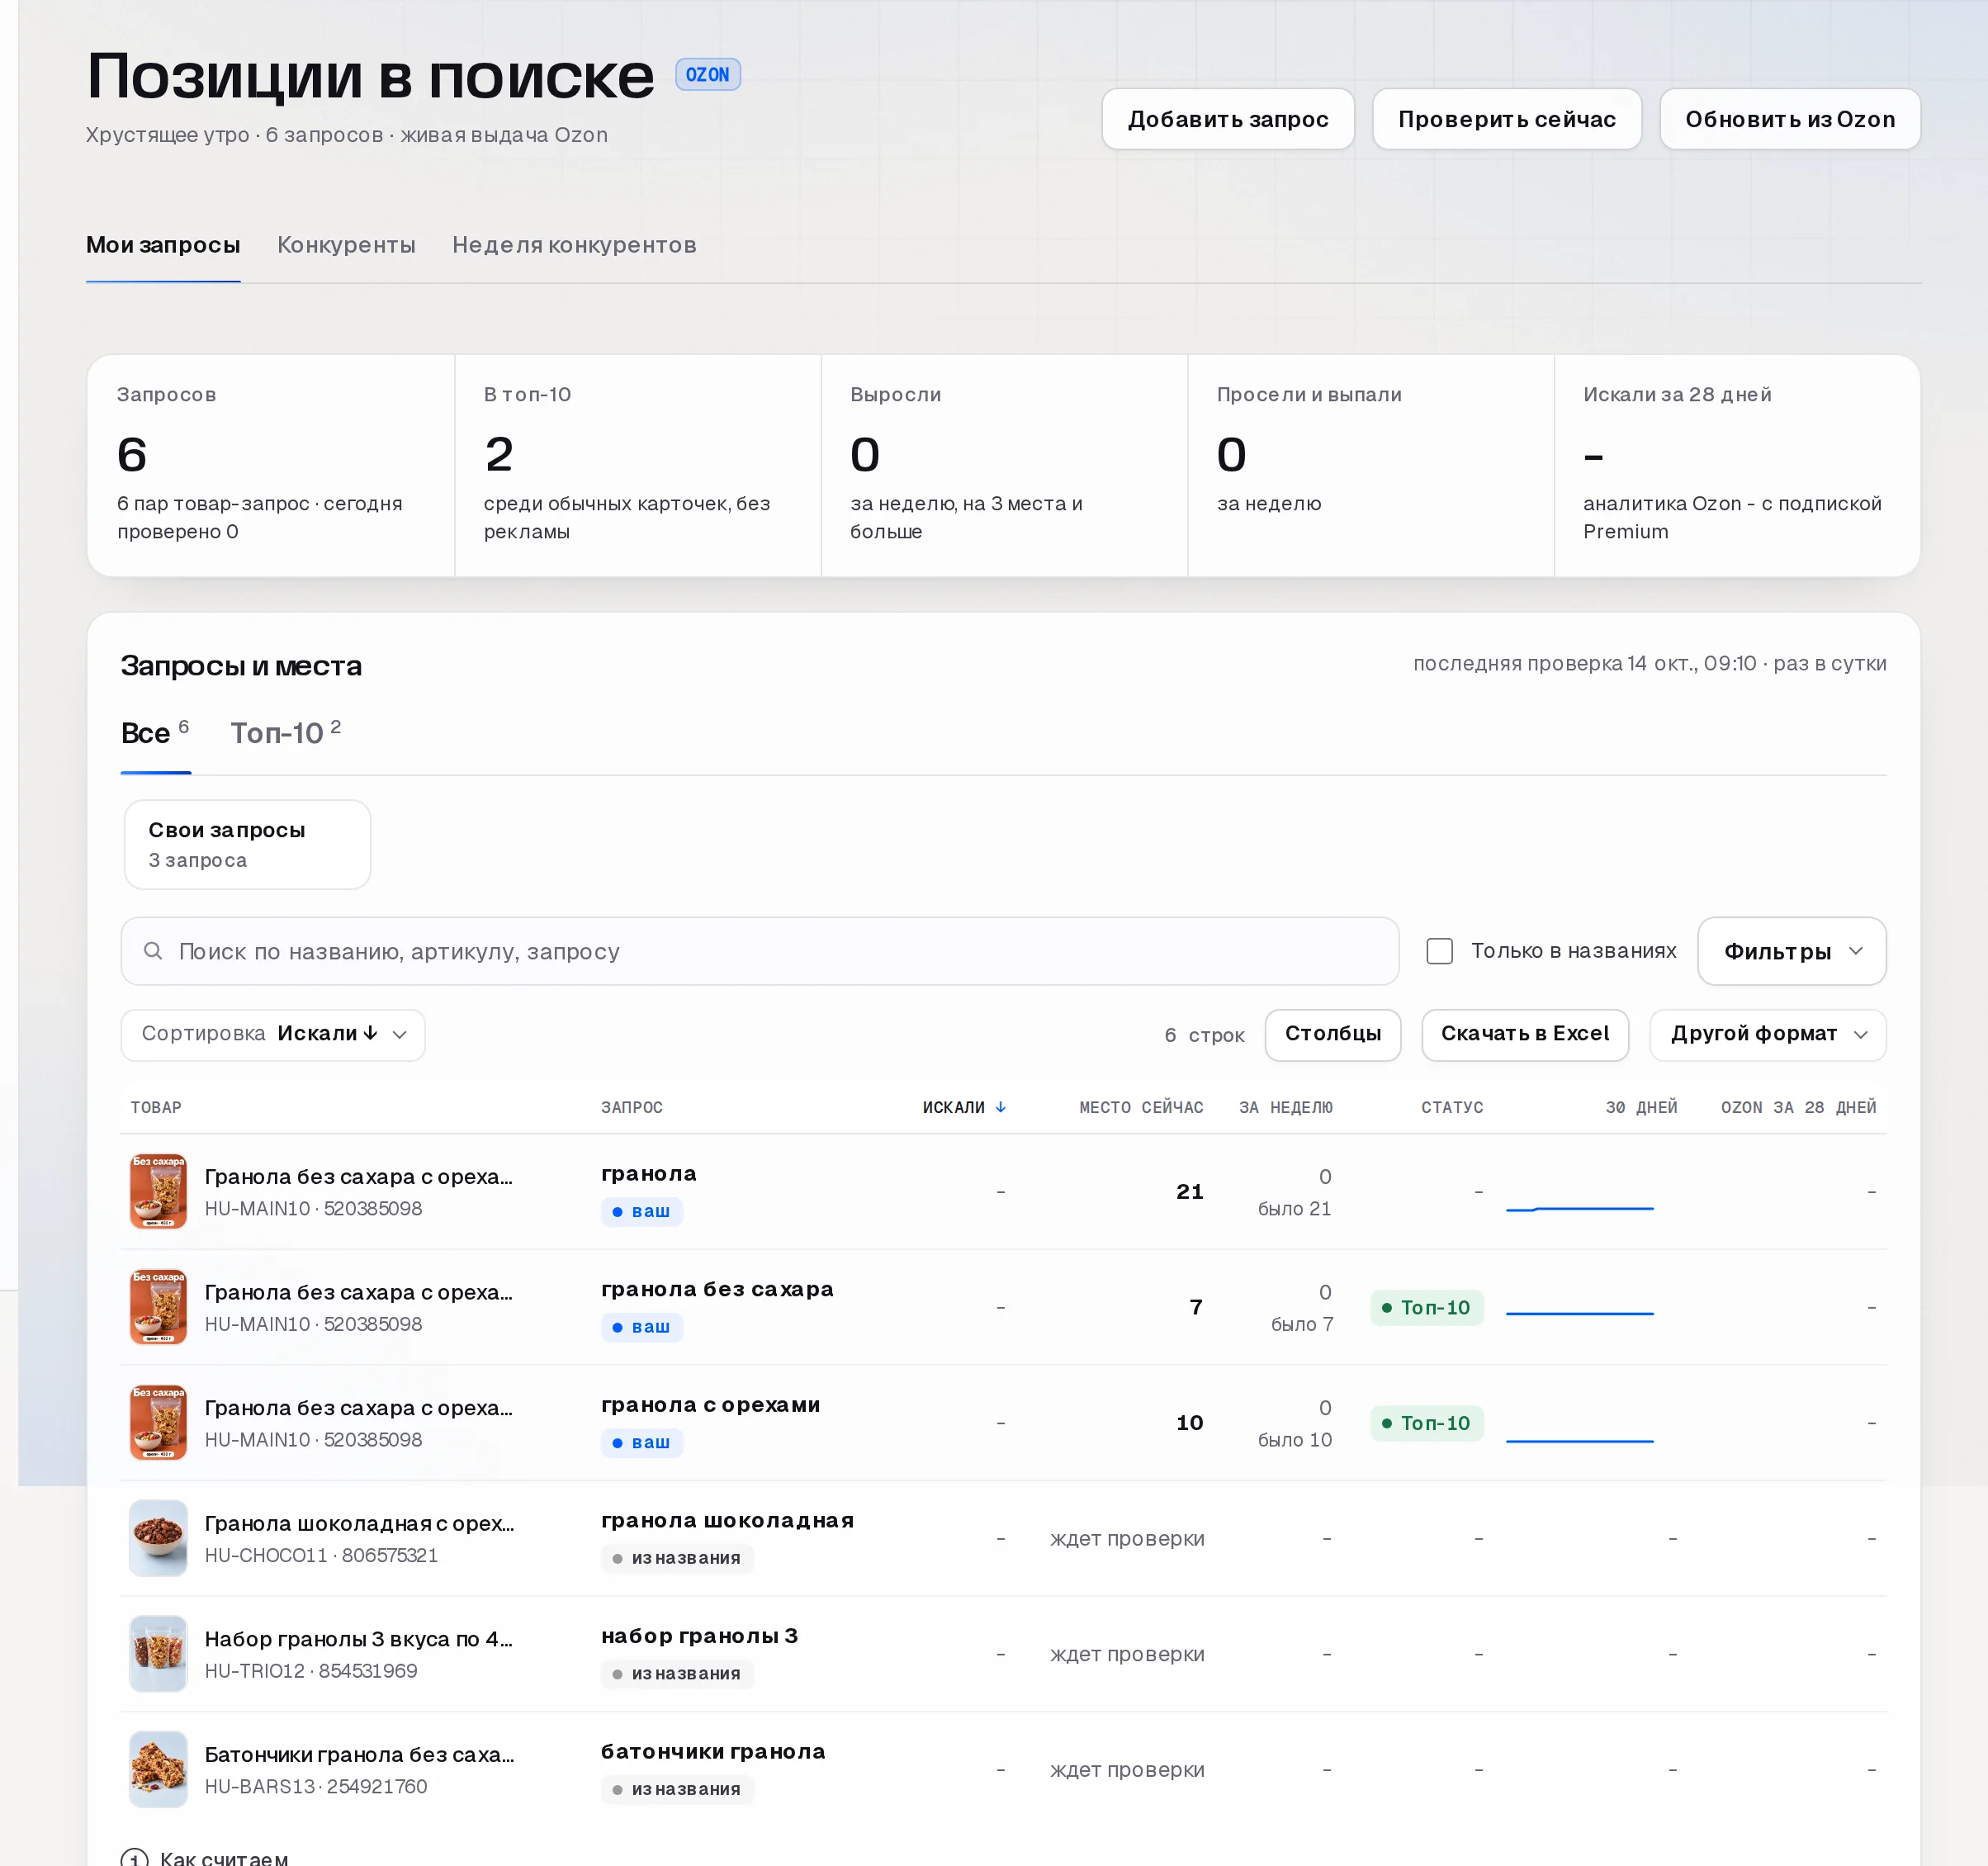1988x1866 pixels.
Task: Open the thumbnail of the гранола row product
Action: click(158, 1191)
